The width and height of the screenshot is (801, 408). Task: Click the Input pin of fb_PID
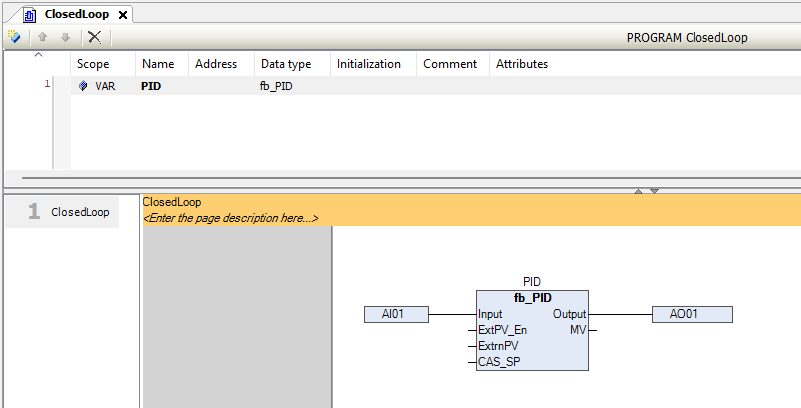(490, 314)
